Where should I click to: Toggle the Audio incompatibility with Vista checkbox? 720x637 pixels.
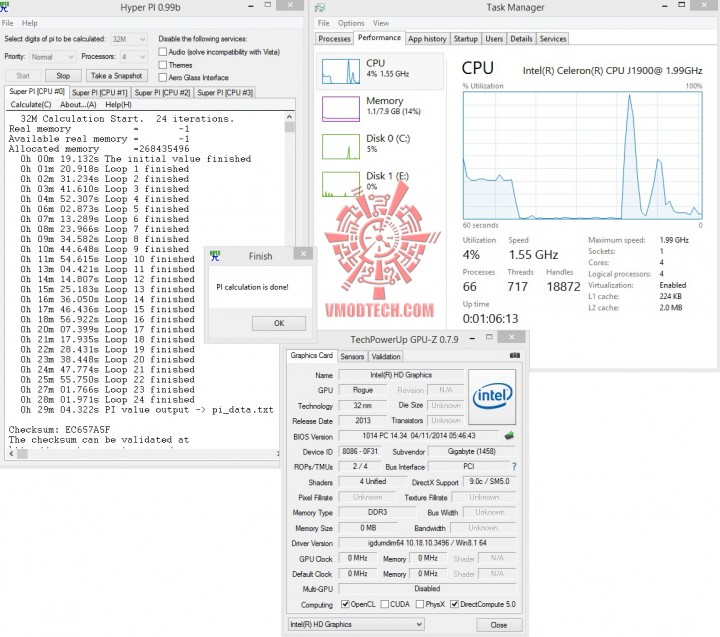(163, 52)
